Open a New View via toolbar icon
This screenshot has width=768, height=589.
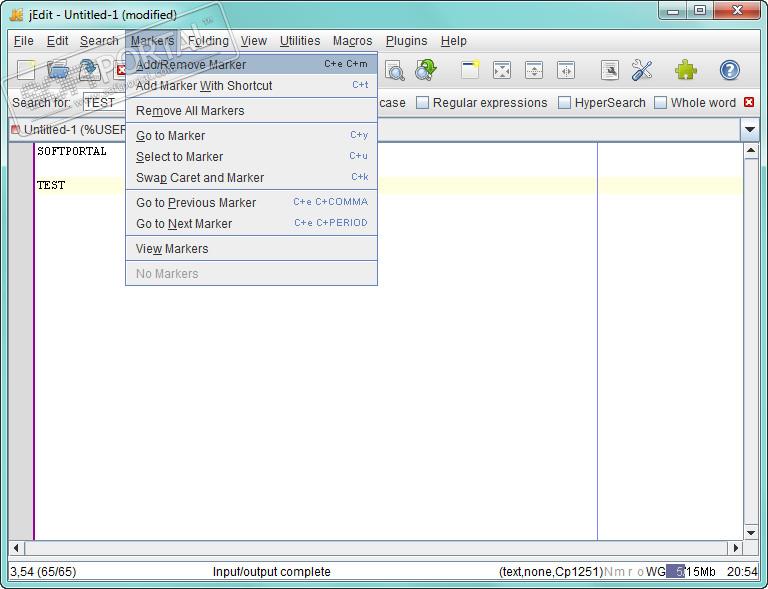pyautogui.click(x=470, y=70)
